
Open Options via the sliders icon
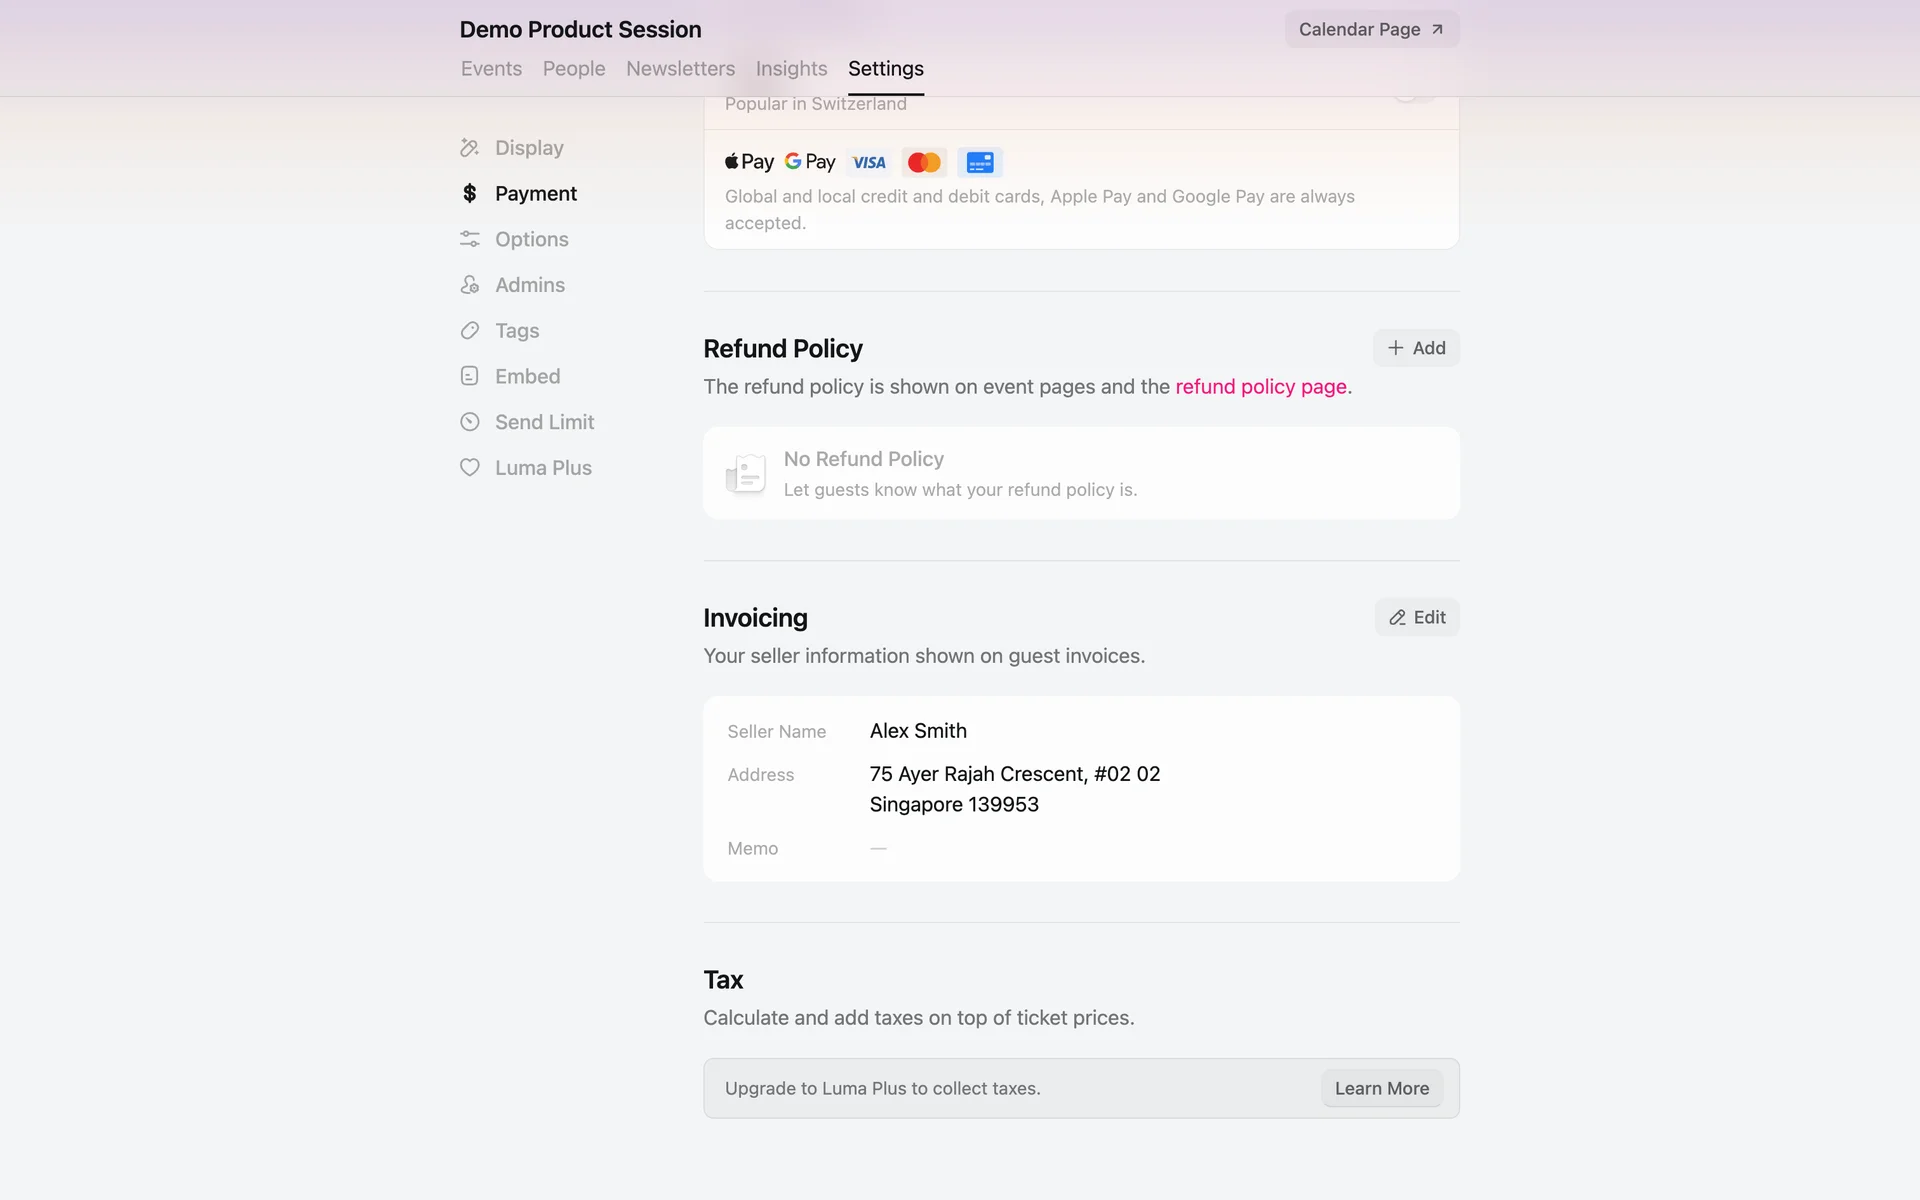click(470, 239)
